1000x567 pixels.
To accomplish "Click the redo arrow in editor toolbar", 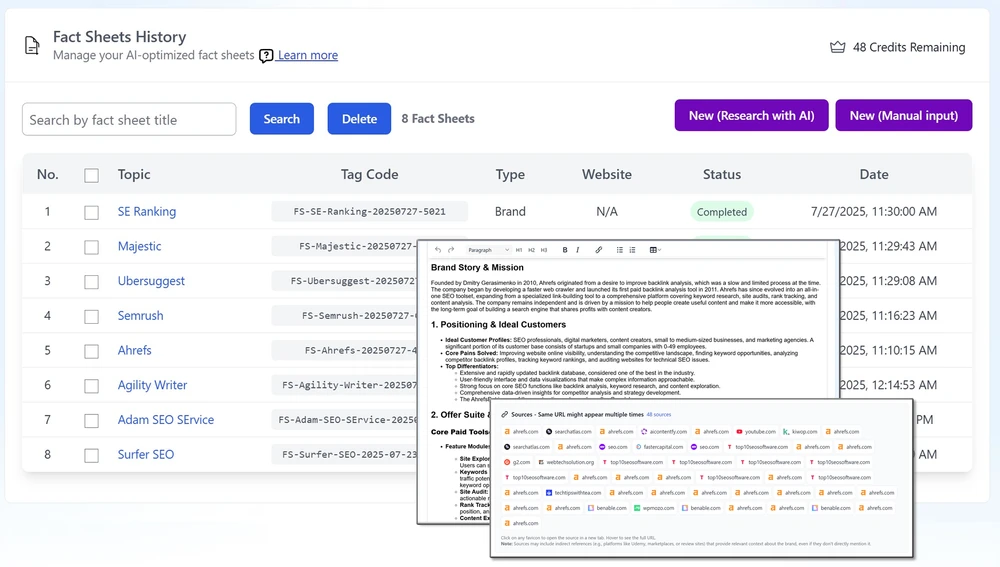I will (x=451, y=250).
